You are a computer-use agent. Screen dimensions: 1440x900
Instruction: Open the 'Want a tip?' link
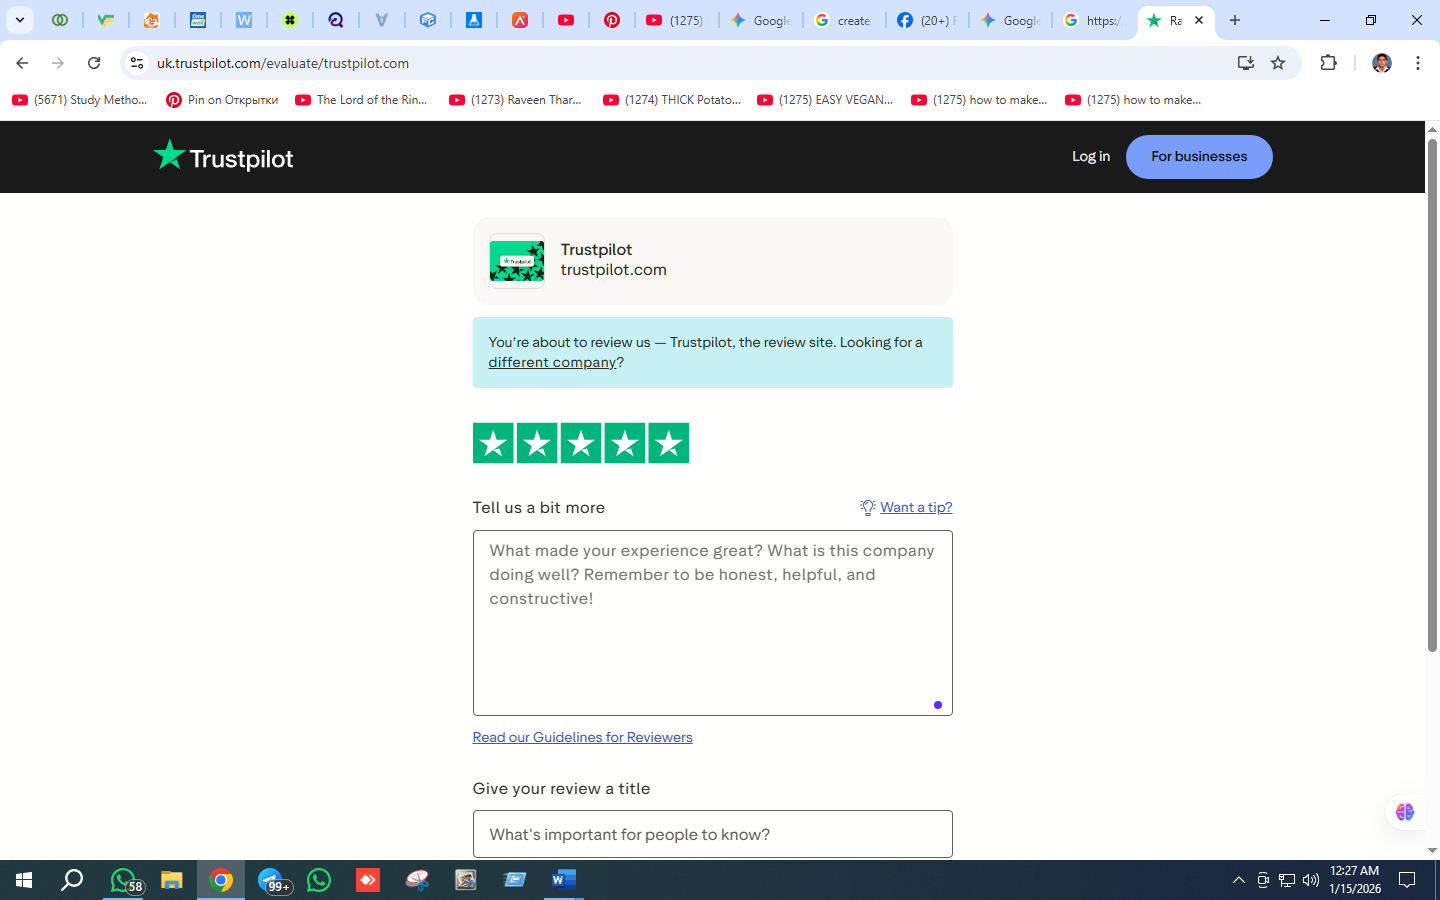[916, 507]
